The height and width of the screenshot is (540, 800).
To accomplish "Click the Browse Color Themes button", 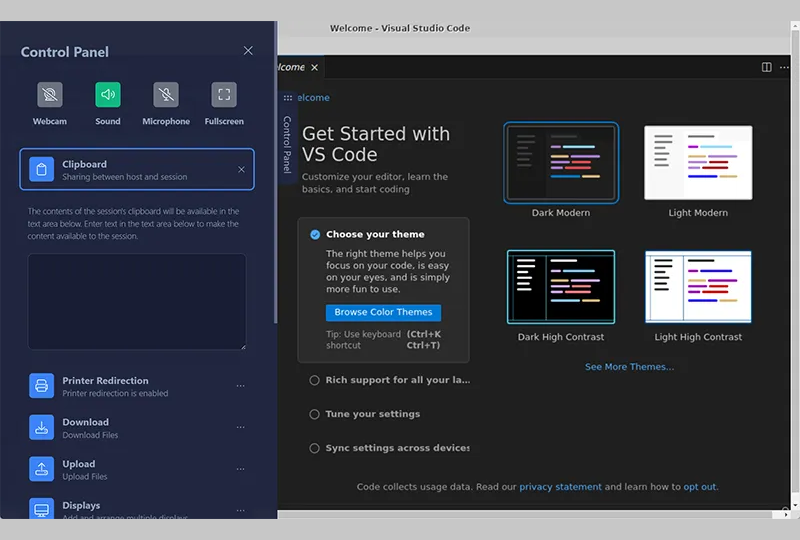I will tap(383, 312).
